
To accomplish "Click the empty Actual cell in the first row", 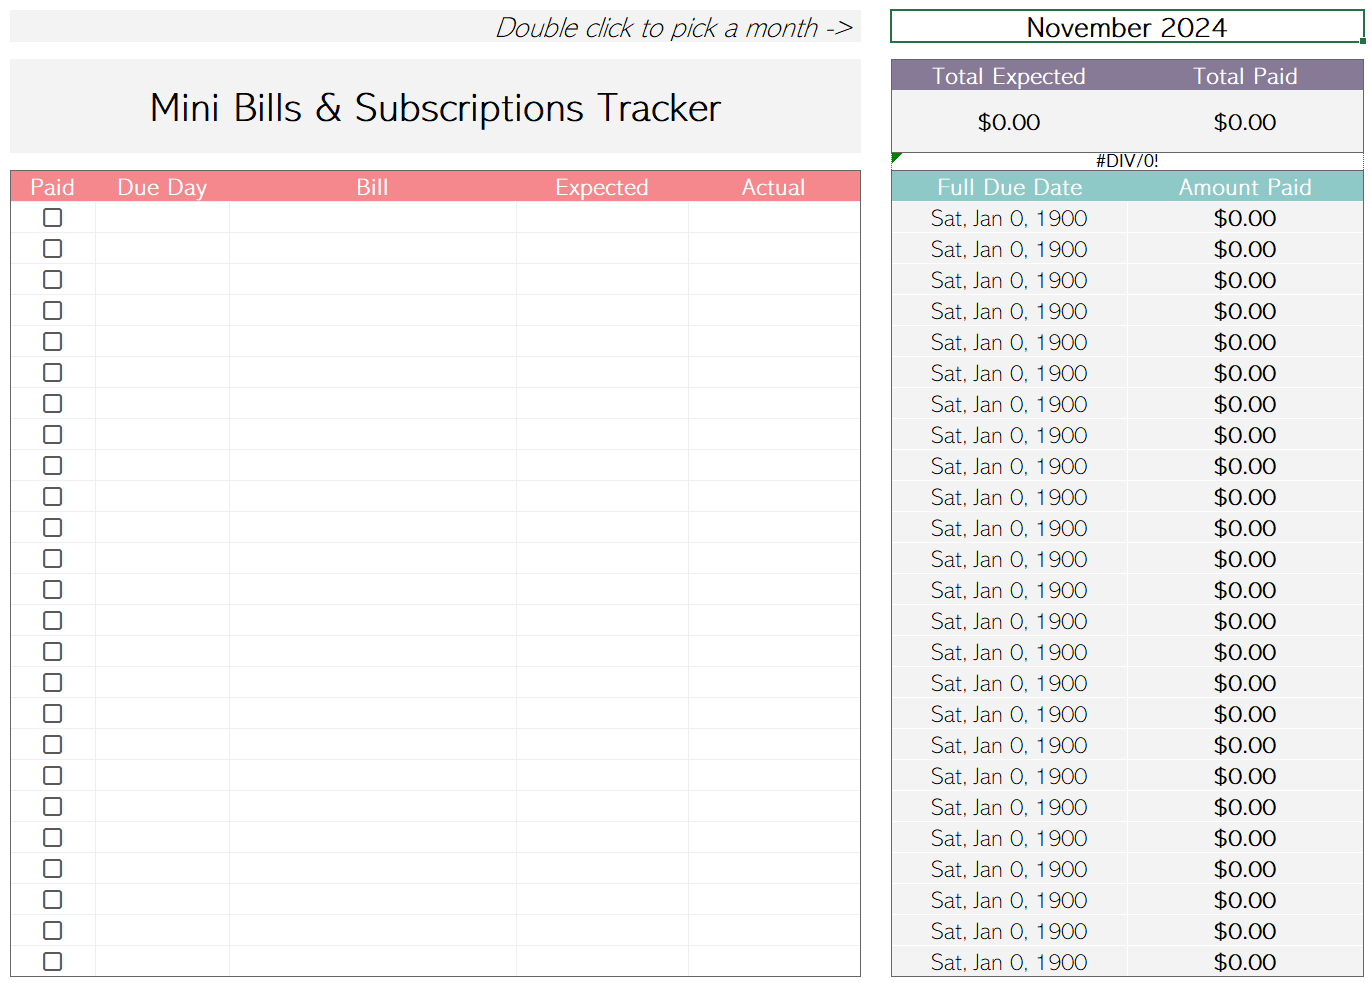I will pos(774,218).
